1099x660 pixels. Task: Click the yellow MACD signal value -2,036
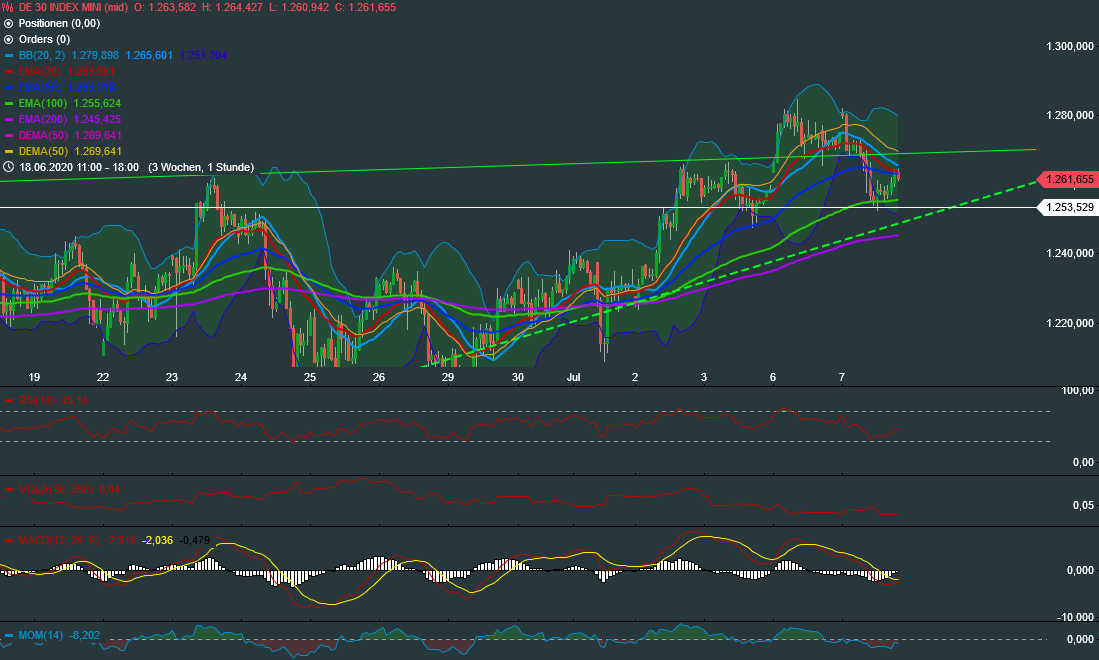158,540
